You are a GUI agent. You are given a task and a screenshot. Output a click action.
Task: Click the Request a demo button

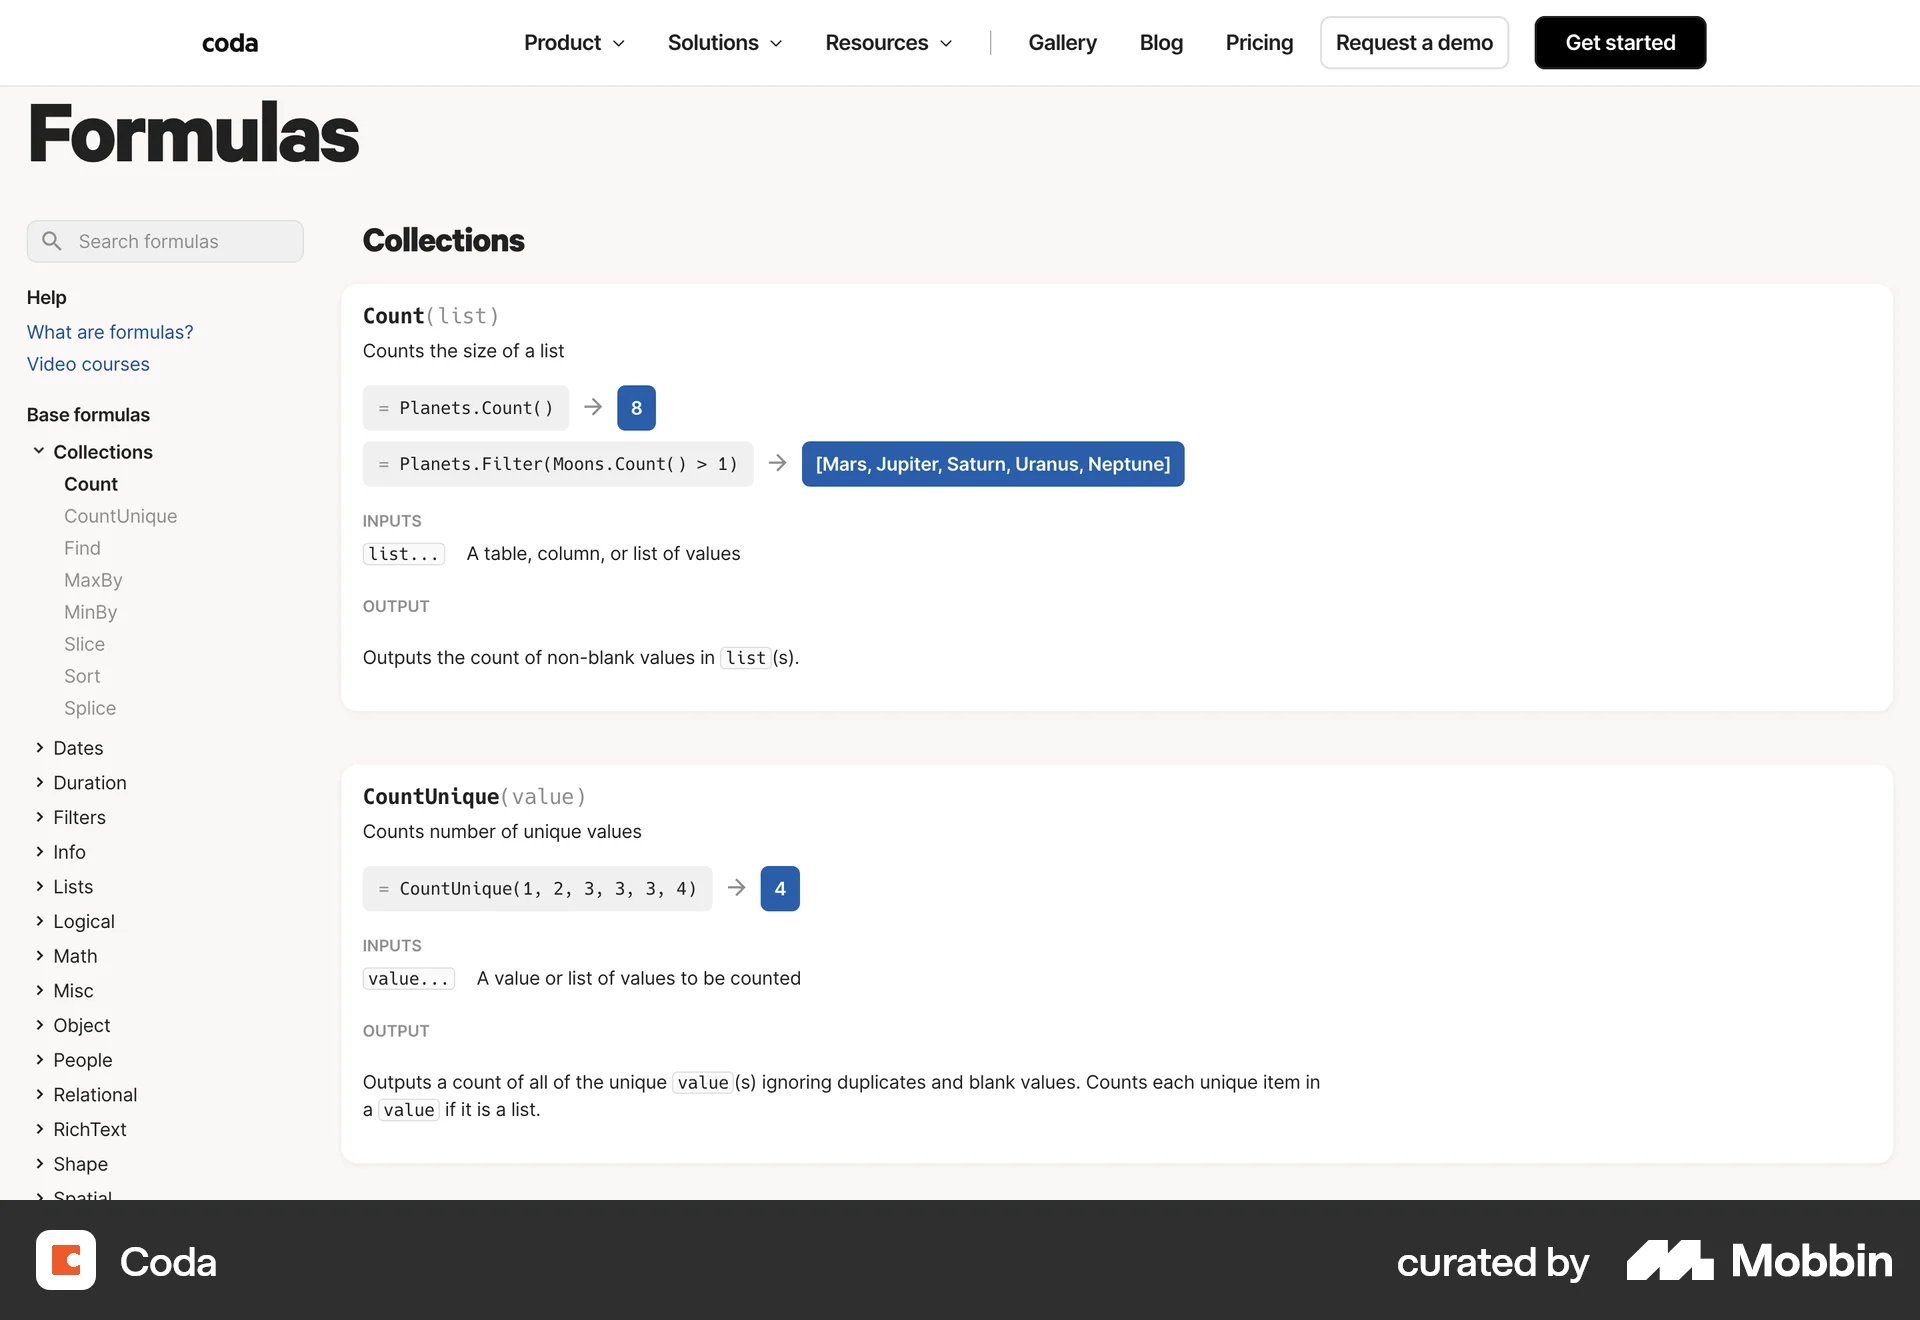[x=1413, y=42]
